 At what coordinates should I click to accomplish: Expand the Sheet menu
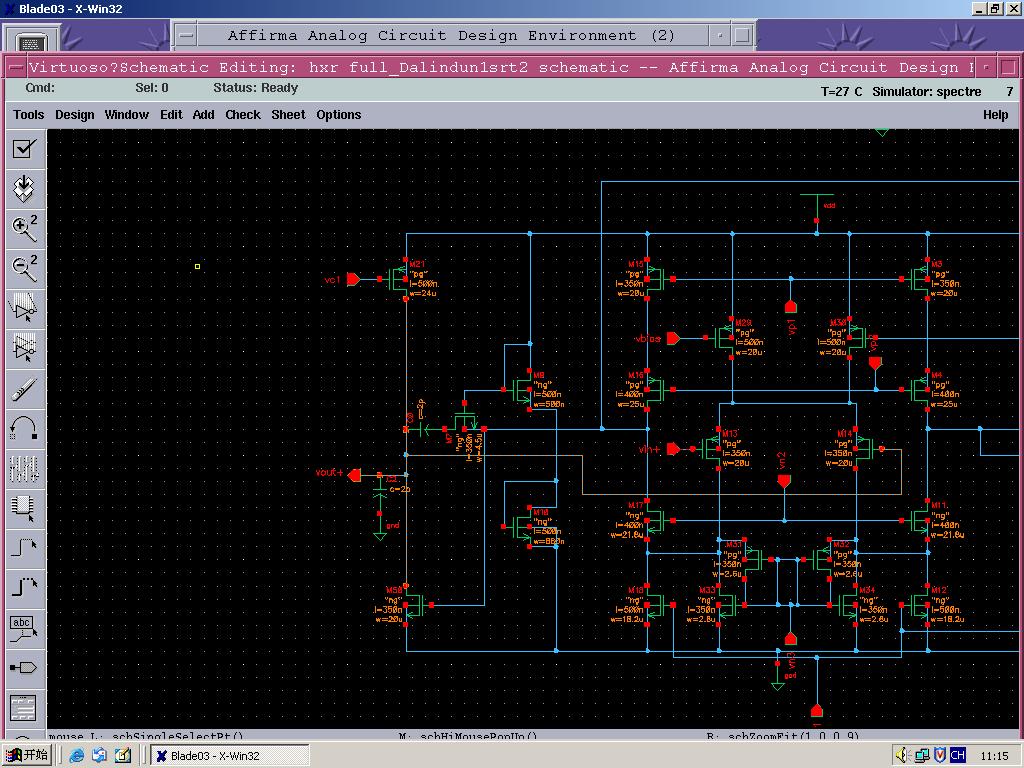288,115
